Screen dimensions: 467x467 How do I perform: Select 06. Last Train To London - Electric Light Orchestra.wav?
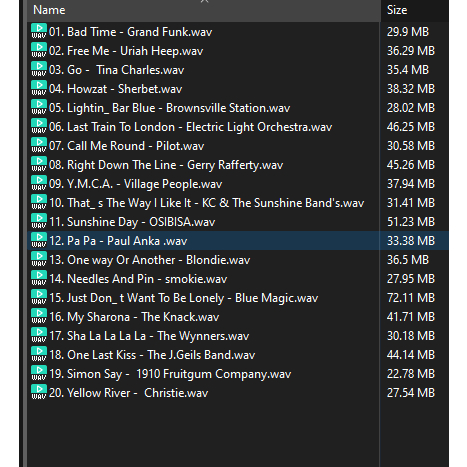190,127
